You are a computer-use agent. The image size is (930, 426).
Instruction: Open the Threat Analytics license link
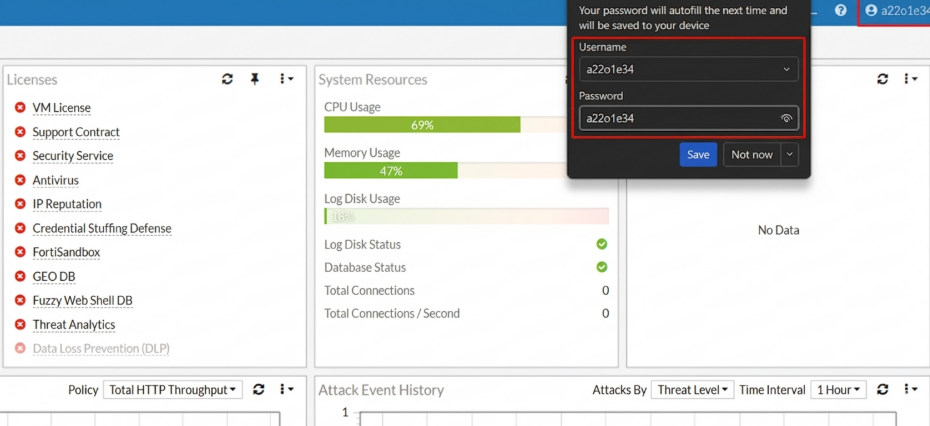pos(74,325)
